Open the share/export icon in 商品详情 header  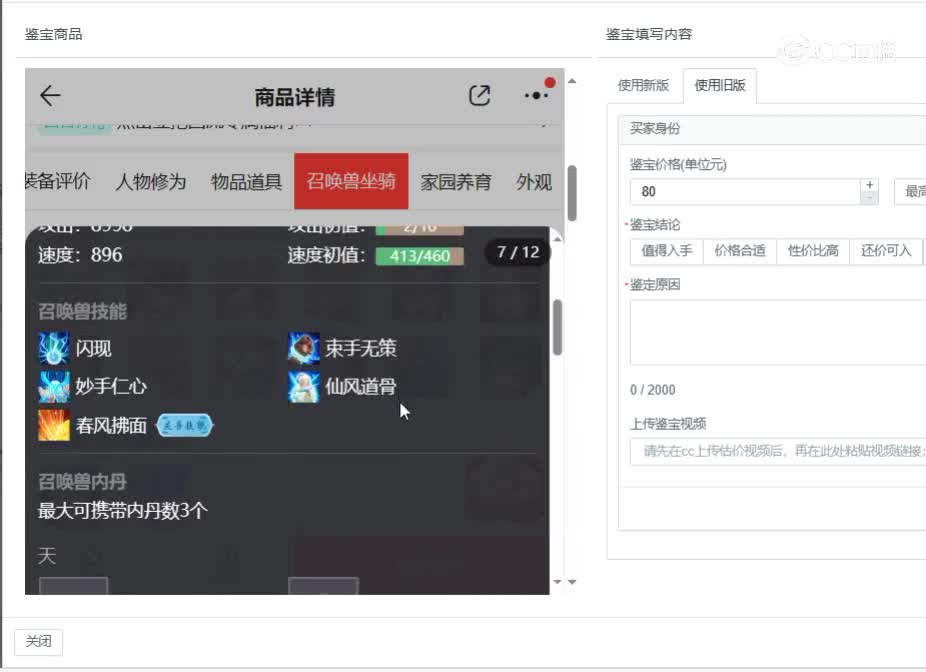click(479, 95)
